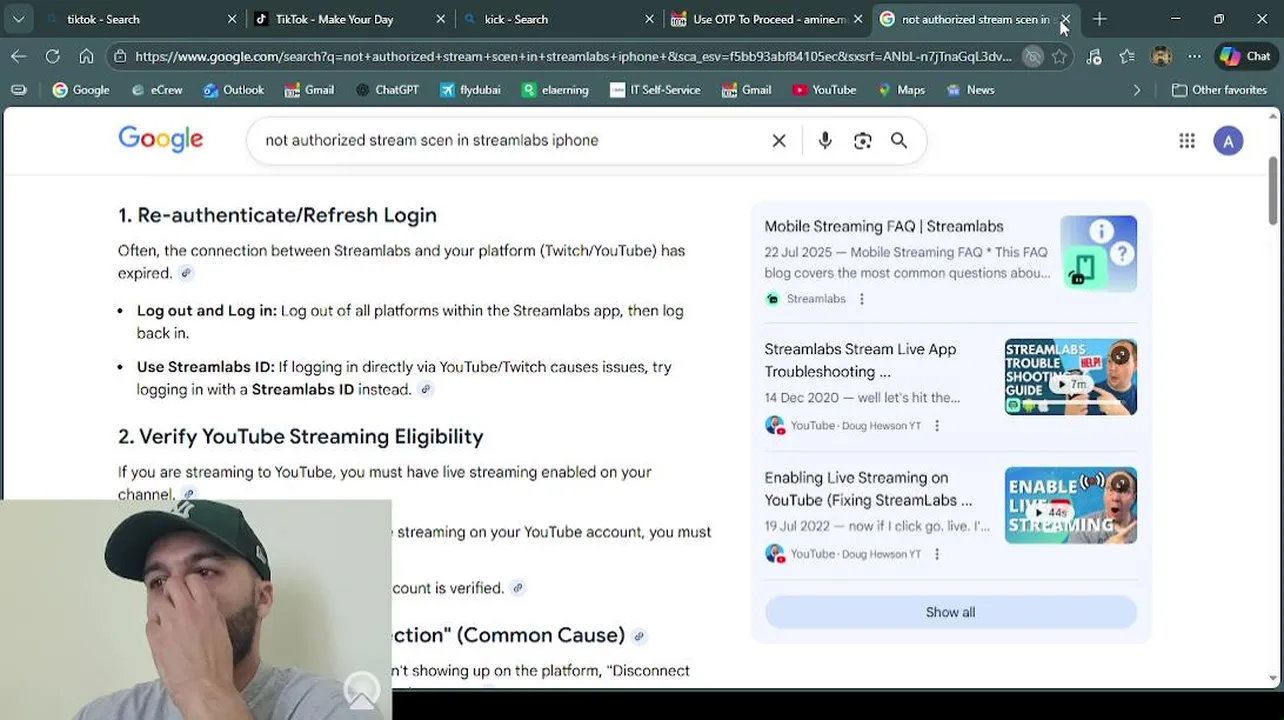Open the Outlook bookmark
1284x720 pixels.
tap(233, 90)
